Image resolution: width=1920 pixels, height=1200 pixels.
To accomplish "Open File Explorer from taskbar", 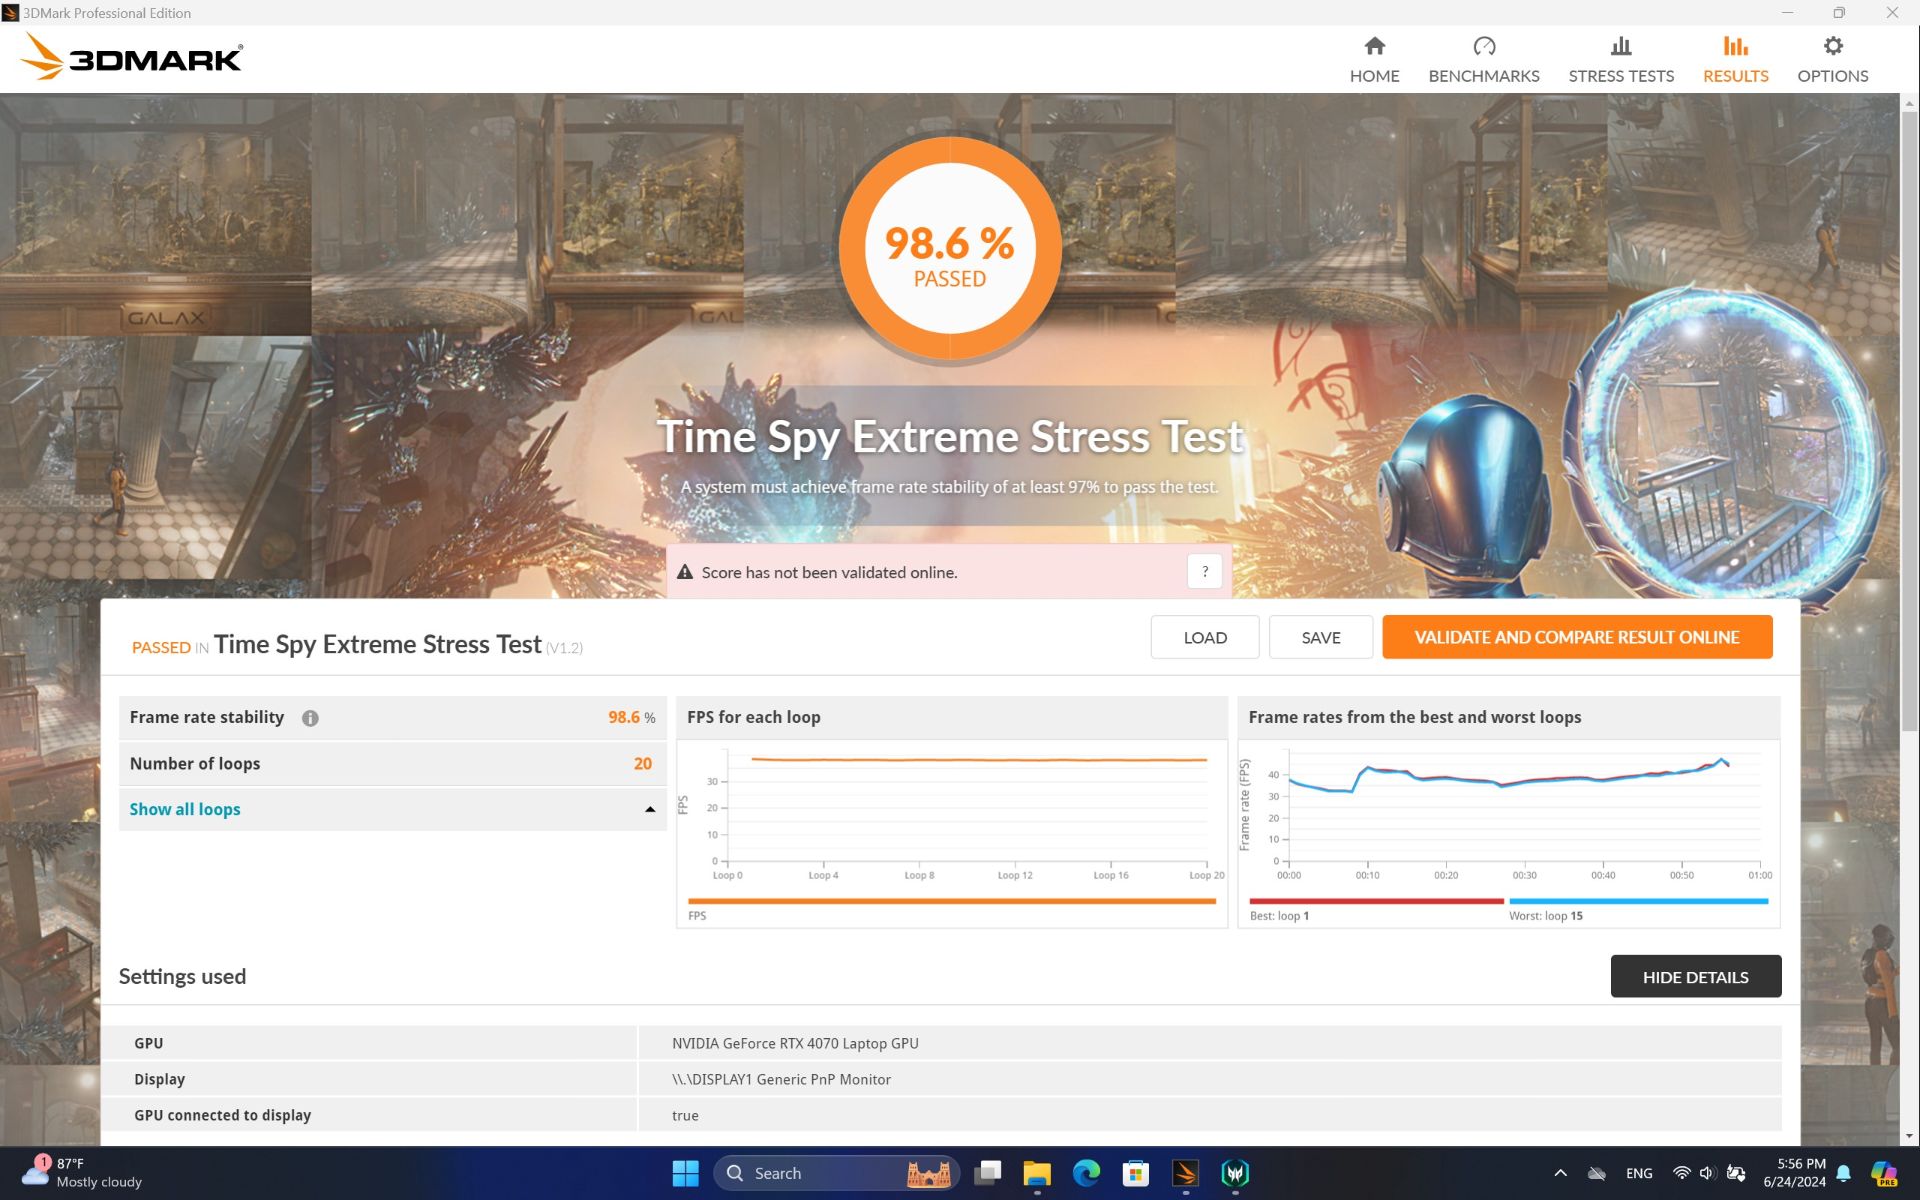I will pyautogui.click(x=1037, y=1173).
